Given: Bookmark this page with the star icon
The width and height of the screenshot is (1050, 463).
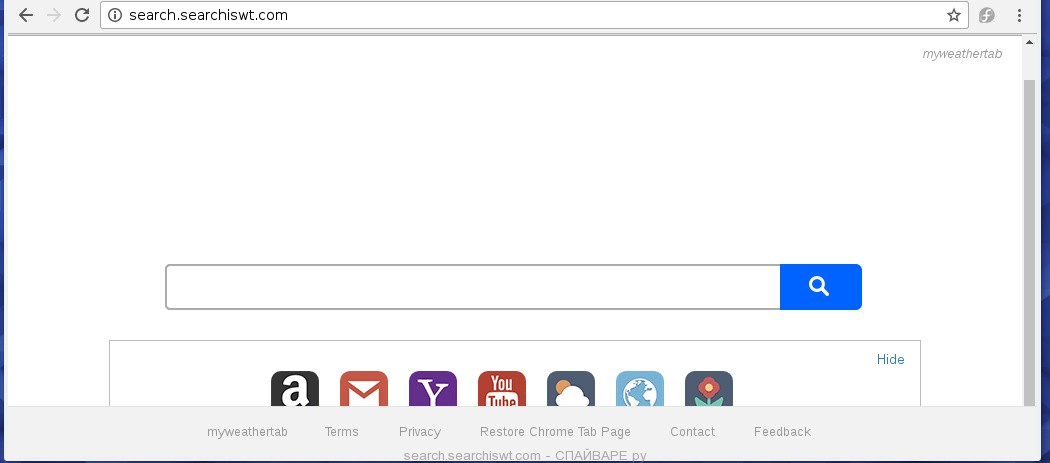Looking at the screenshot, I should 954,15.
